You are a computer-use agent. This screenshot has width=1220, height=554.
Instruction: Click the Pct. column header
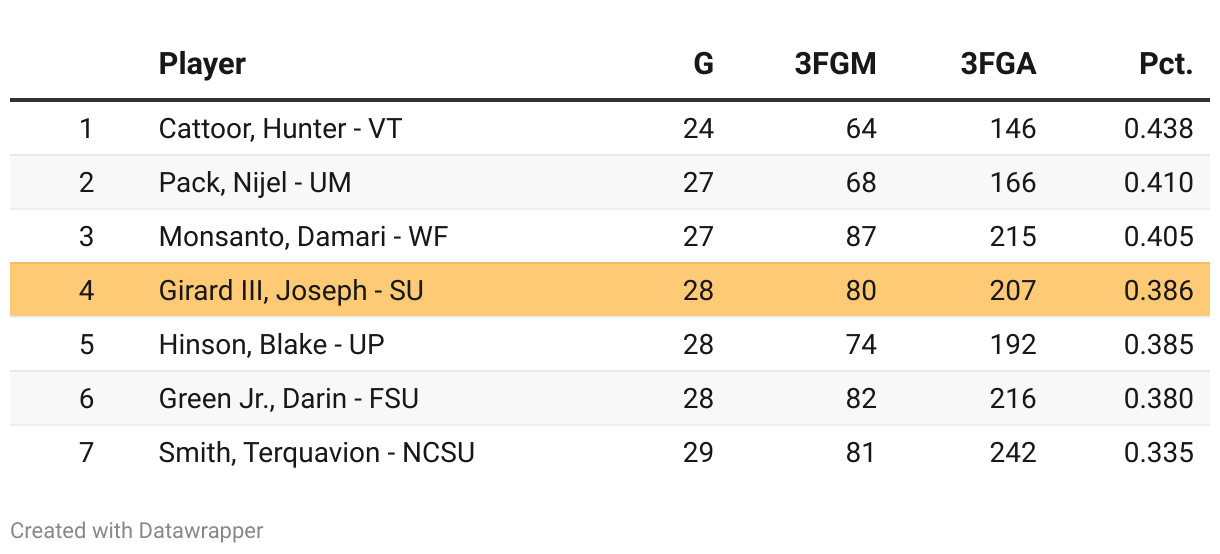pyautogui.click(x=1166, y=65)
